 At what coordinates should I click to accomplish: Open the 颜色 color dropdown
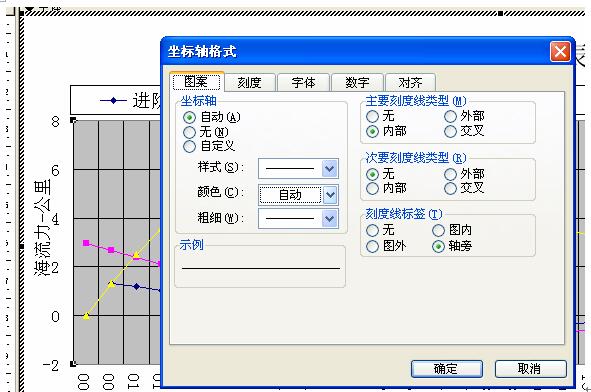[330, 195]
